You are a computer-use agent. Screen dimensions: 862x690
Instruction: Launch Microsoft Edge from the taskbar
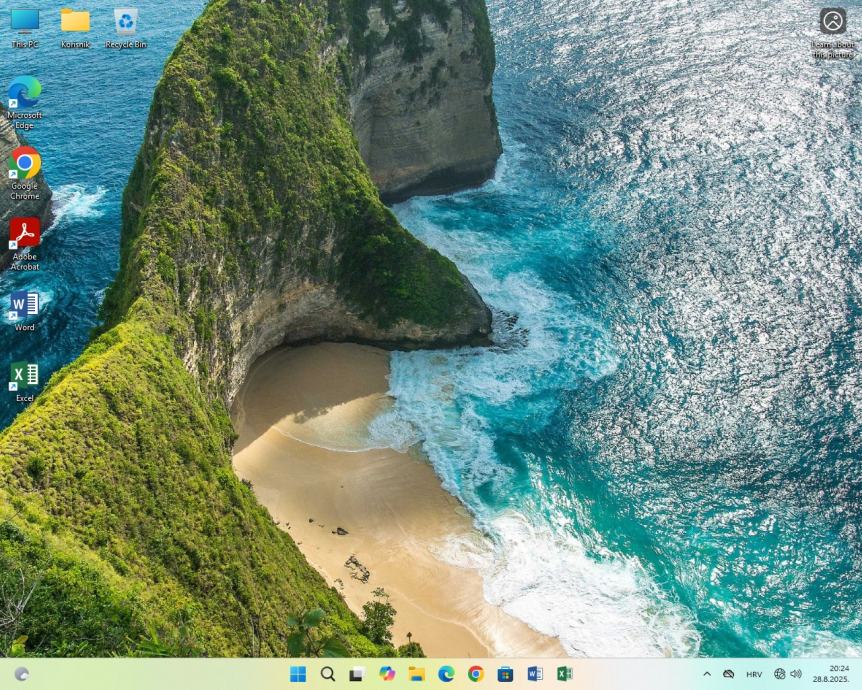pyautogui.click(x=446, y=674)
